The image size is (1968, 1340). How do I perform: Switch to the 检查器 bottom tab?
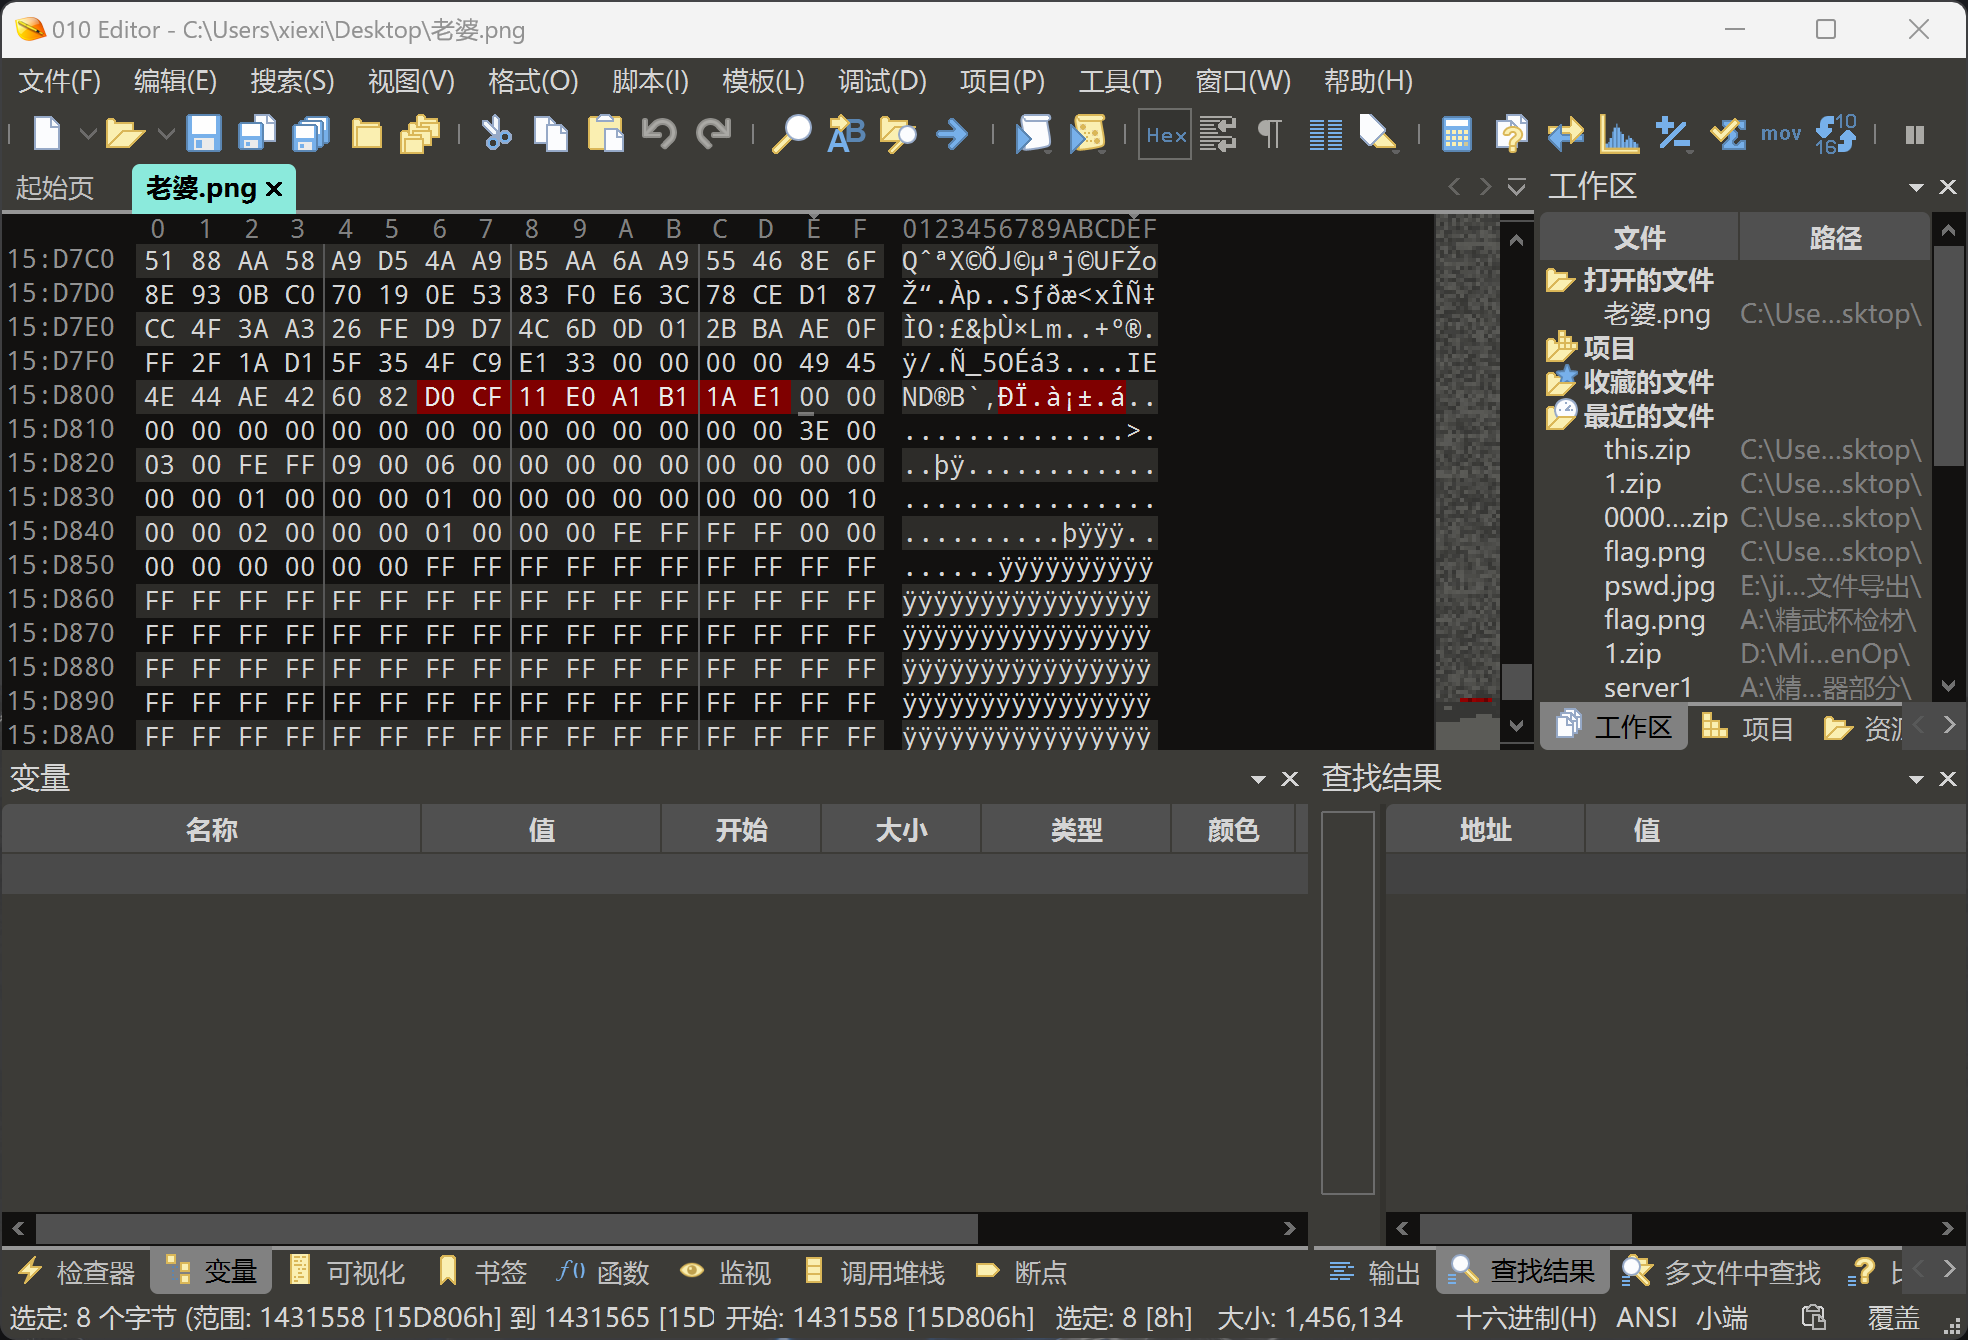[x=77, y=1272]
